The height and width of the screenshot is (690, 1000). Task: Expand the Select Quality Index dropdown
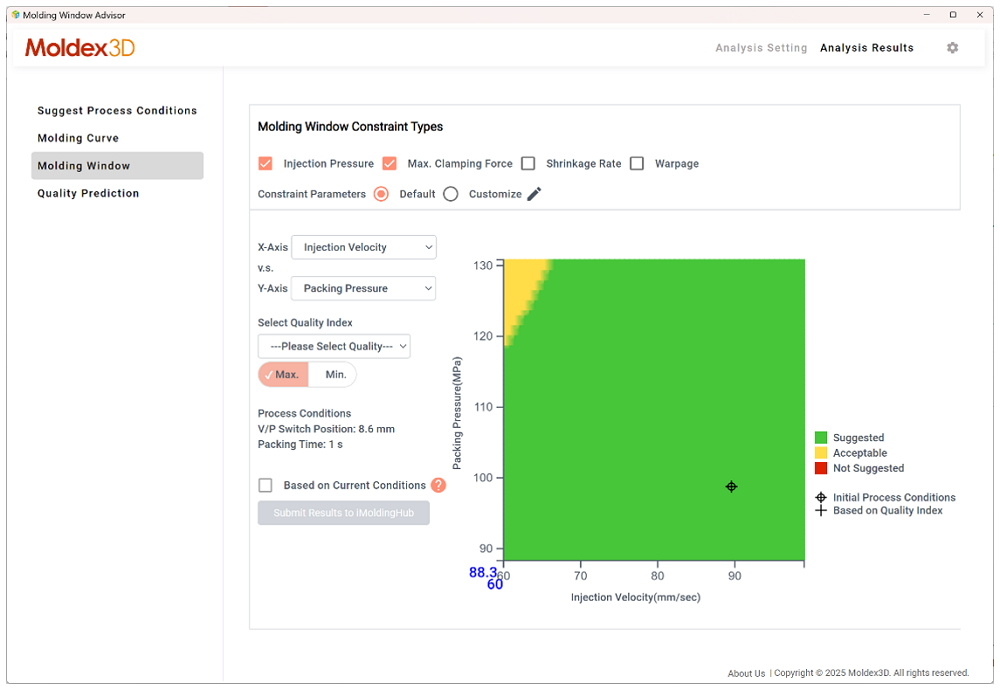[x=334, y=346]
